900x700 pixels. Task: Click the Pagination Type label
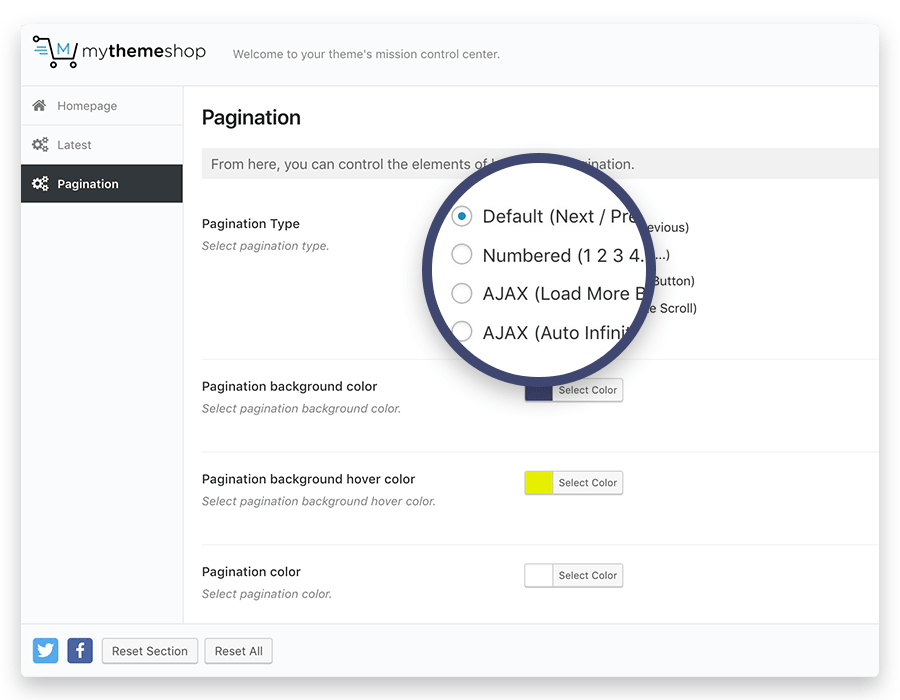(x=251, y=224)
